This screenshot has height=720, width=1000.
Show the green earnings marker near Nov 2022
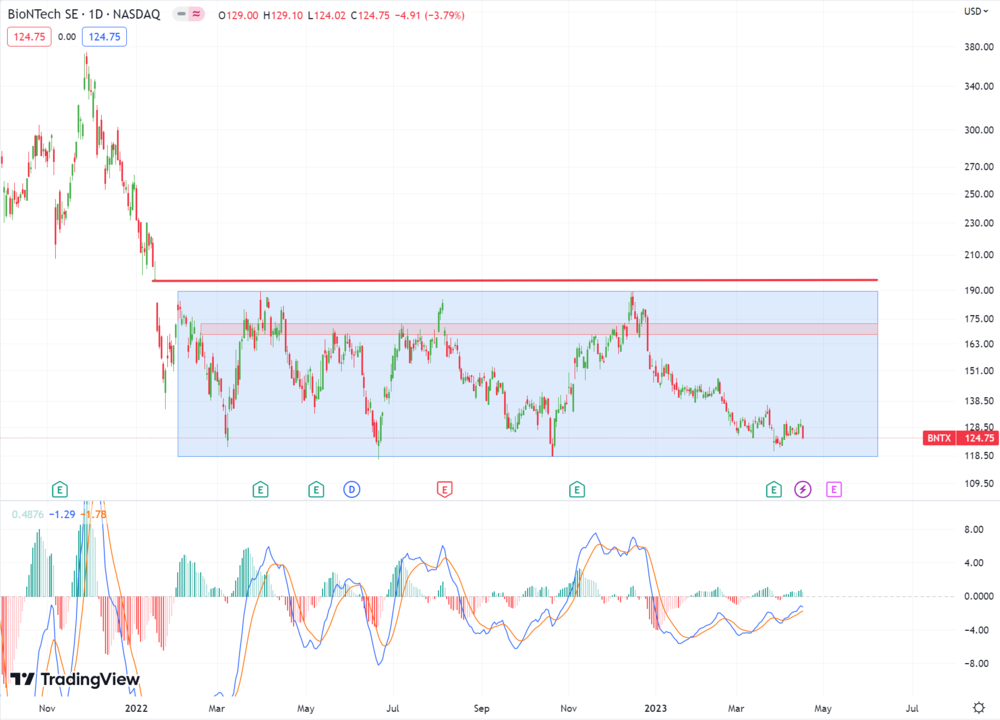[577, 490]
